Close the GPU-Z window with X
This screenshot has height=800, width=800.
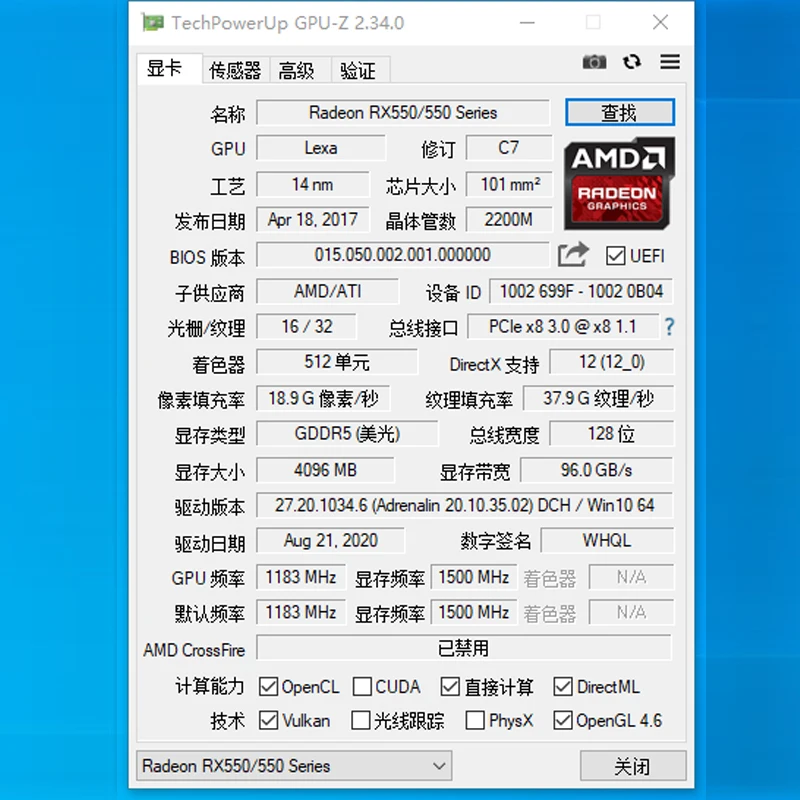click(x=660, y=22)
